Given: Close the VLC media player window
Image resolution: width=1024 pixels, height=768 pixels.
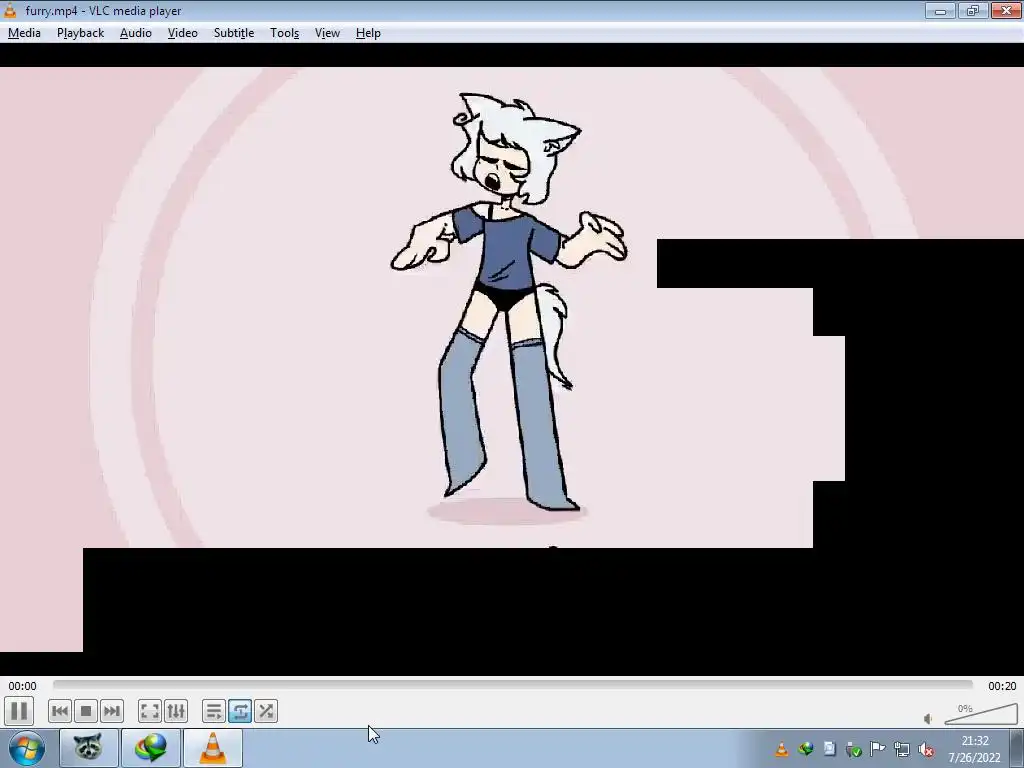Looking at the screenshot, I should click(1006, 10).
